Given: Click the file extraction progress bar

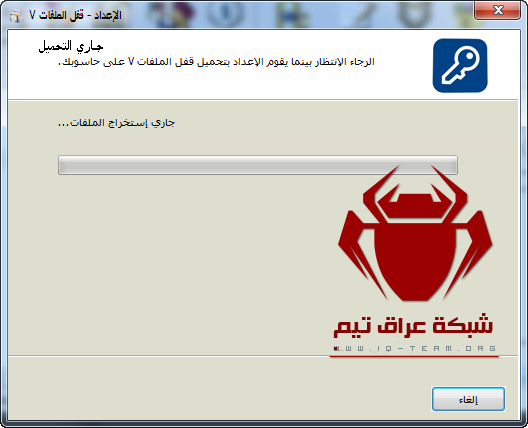Looking at the screenshot, I should click(x=258, y=165).
